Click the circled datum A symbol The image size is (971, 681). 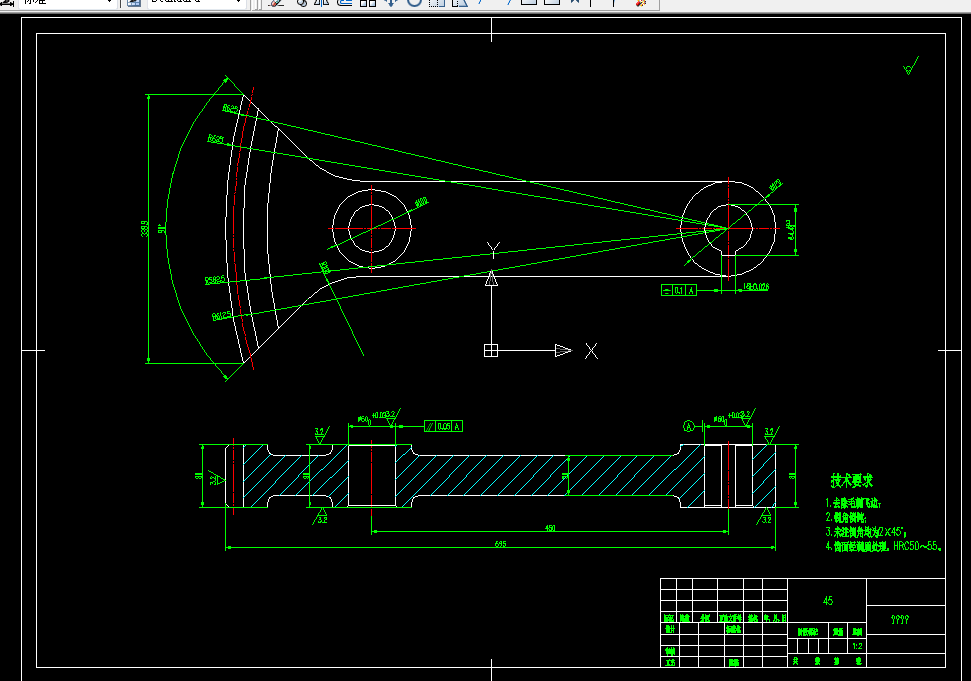pos(689,426)
